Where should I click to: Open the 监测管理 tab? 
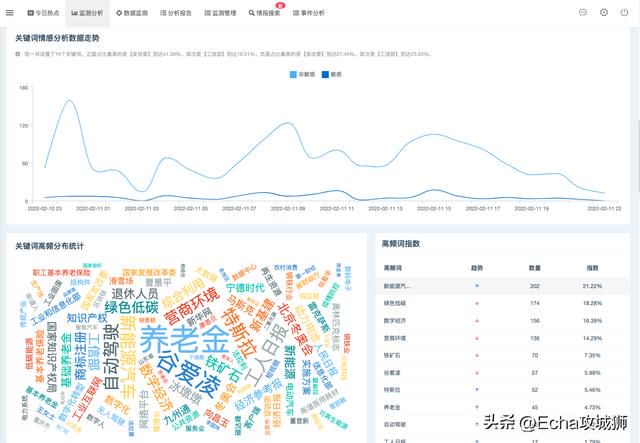220,13
